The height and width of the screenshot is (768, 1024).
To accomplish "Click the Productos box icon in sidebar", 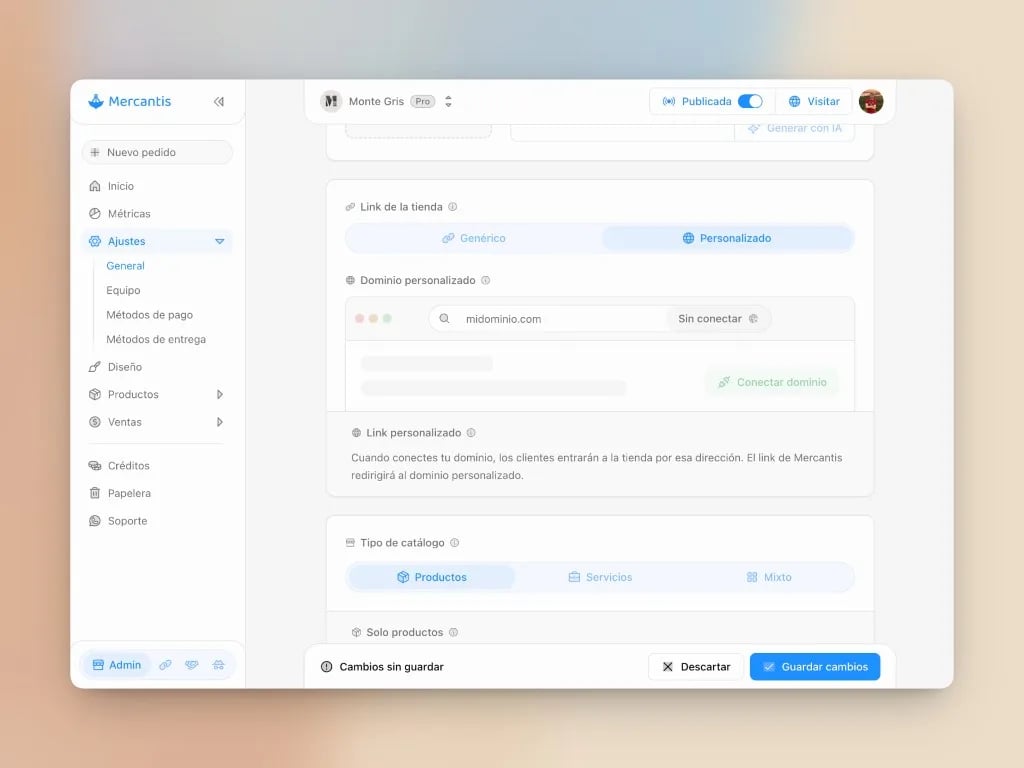I will coord(95,394).
